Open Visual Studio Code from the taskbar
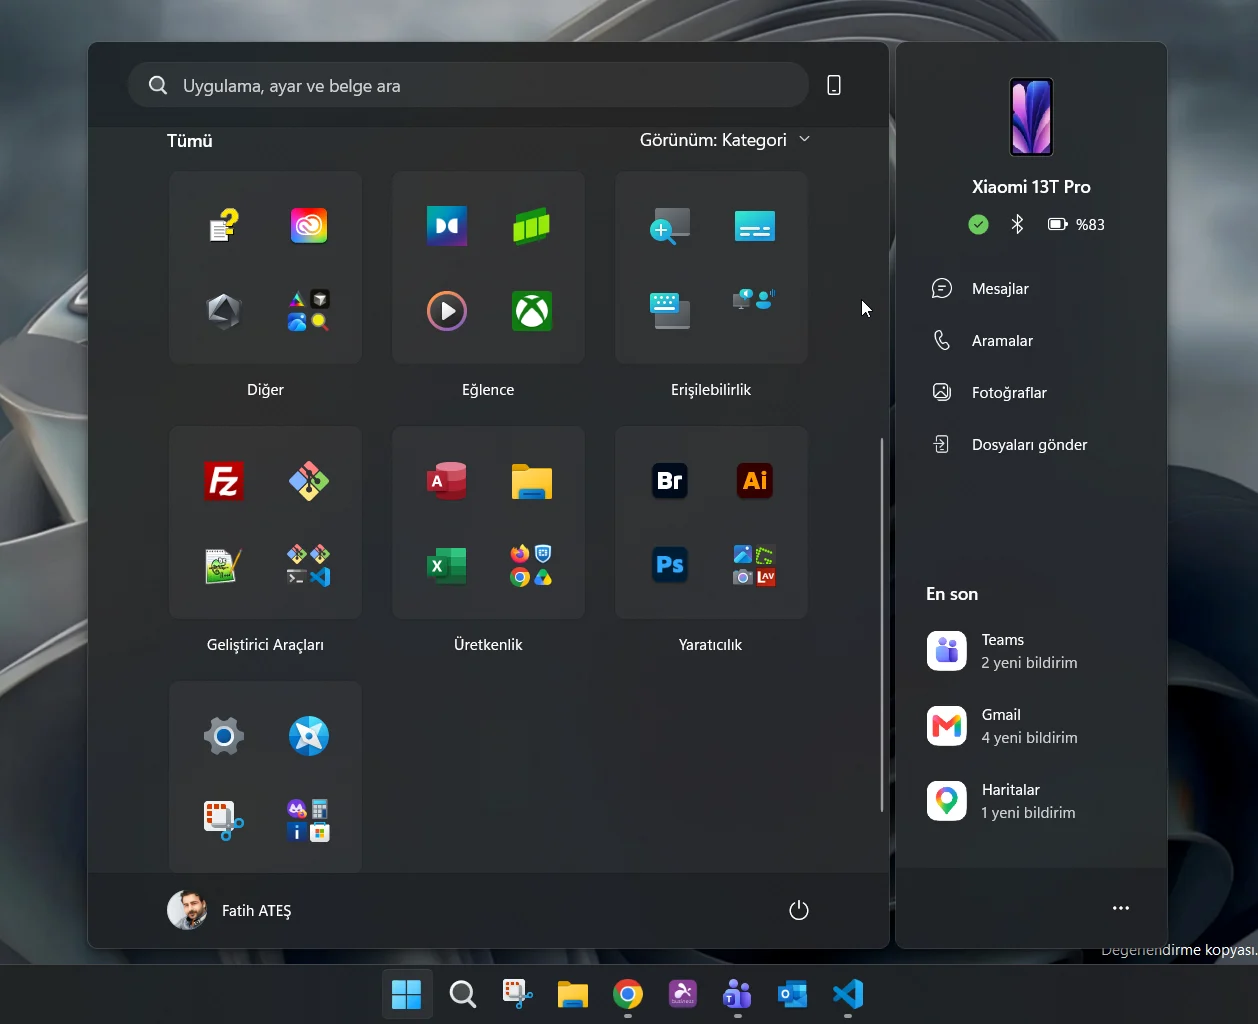The width and height of the screenshot is (1258, 1024). (848, 994)
